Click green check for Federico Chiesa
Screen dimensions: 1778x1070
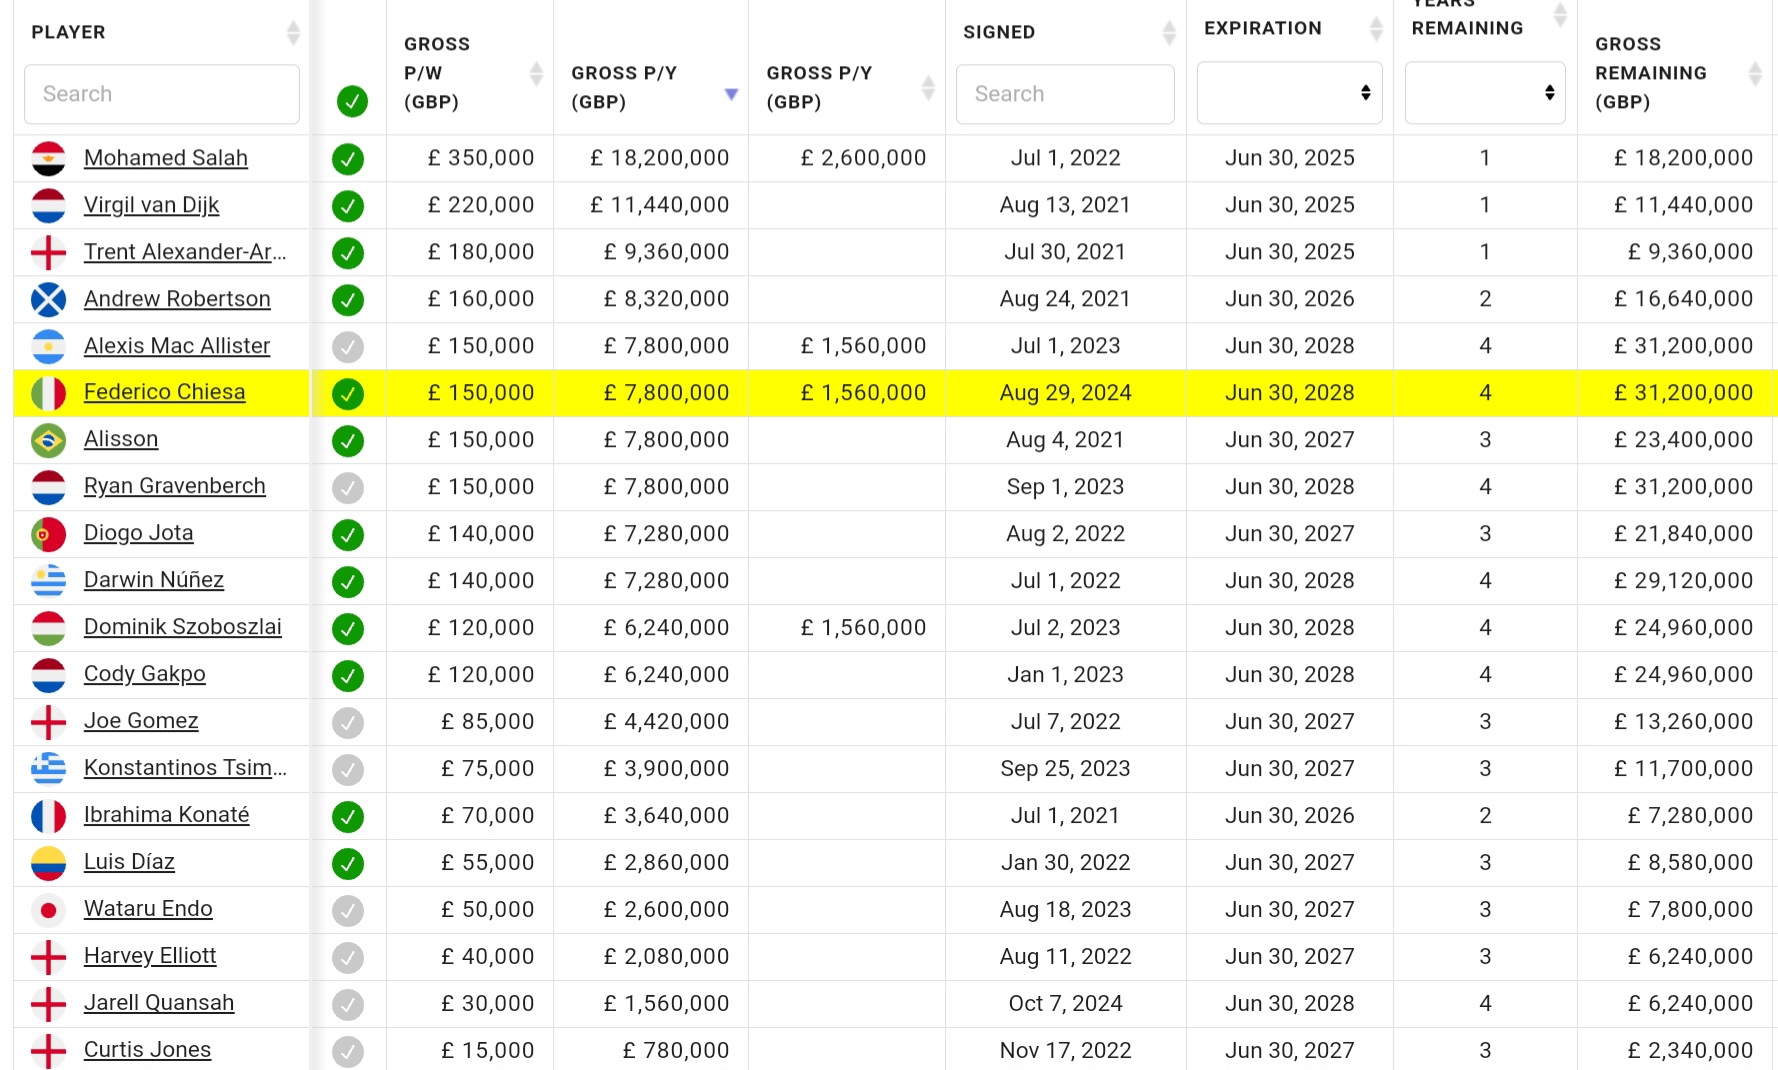(348, 394)
